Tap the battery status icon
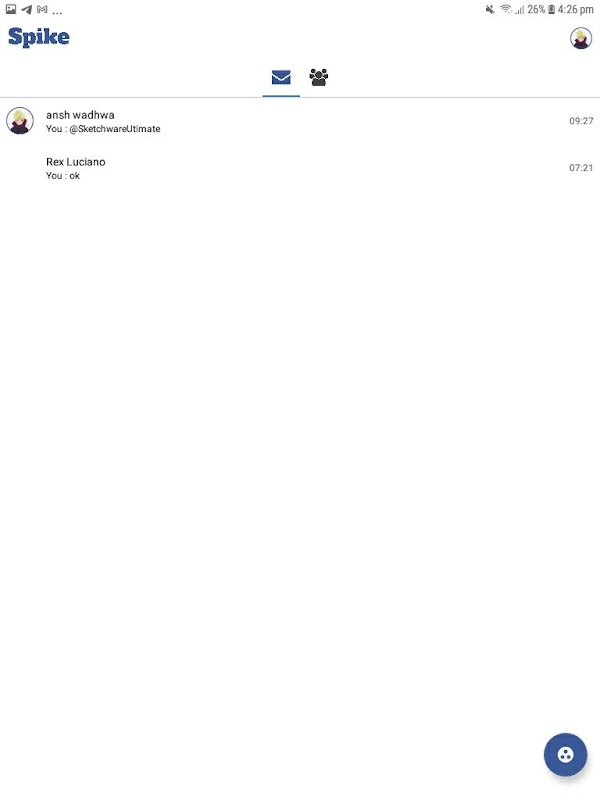 coord(551,9)
